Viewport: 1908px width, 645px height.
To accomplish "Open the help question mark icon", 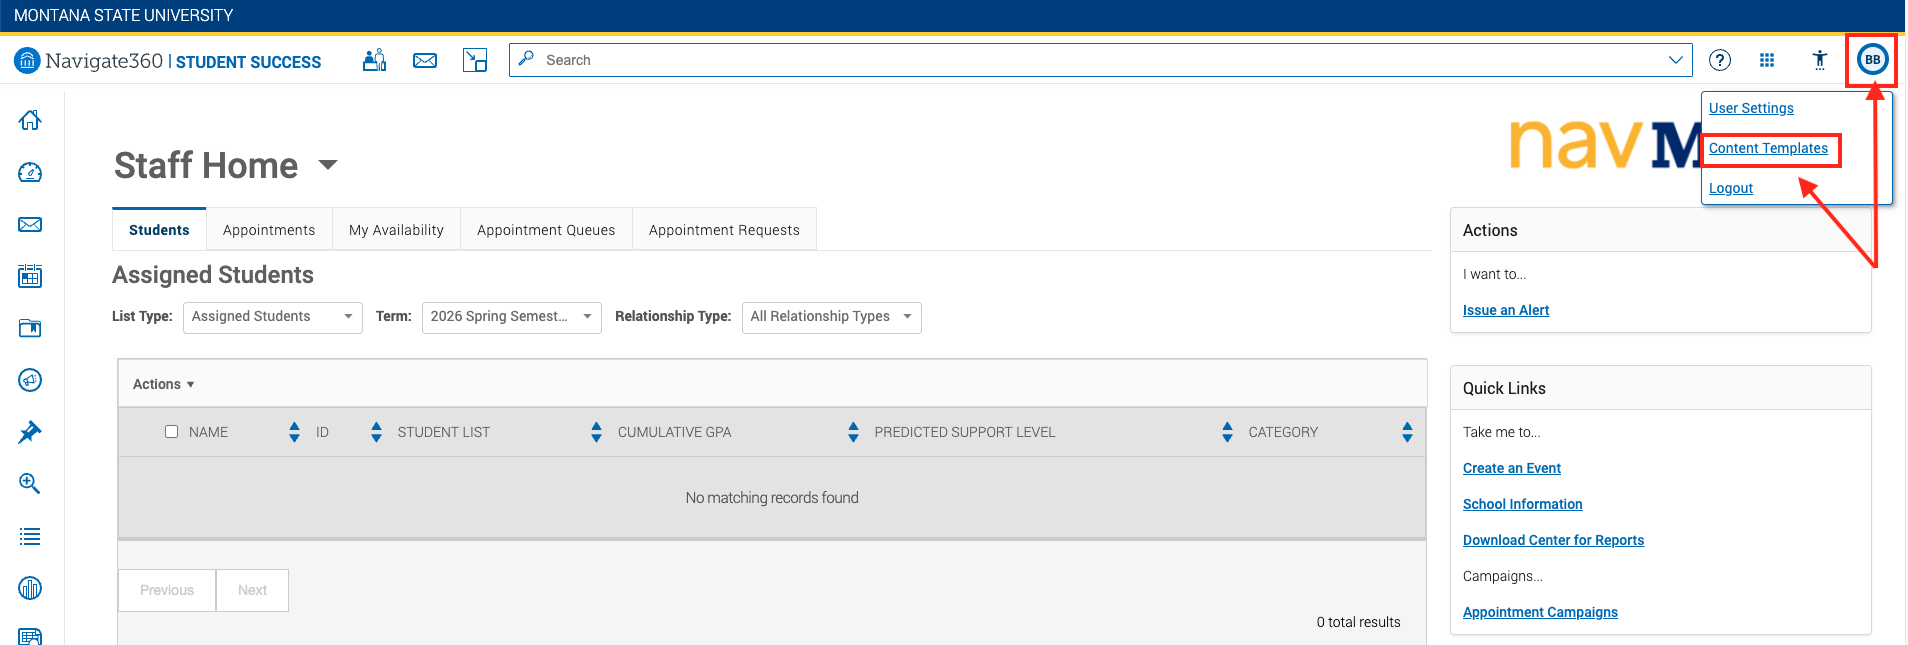I will tap(1720, 60).
